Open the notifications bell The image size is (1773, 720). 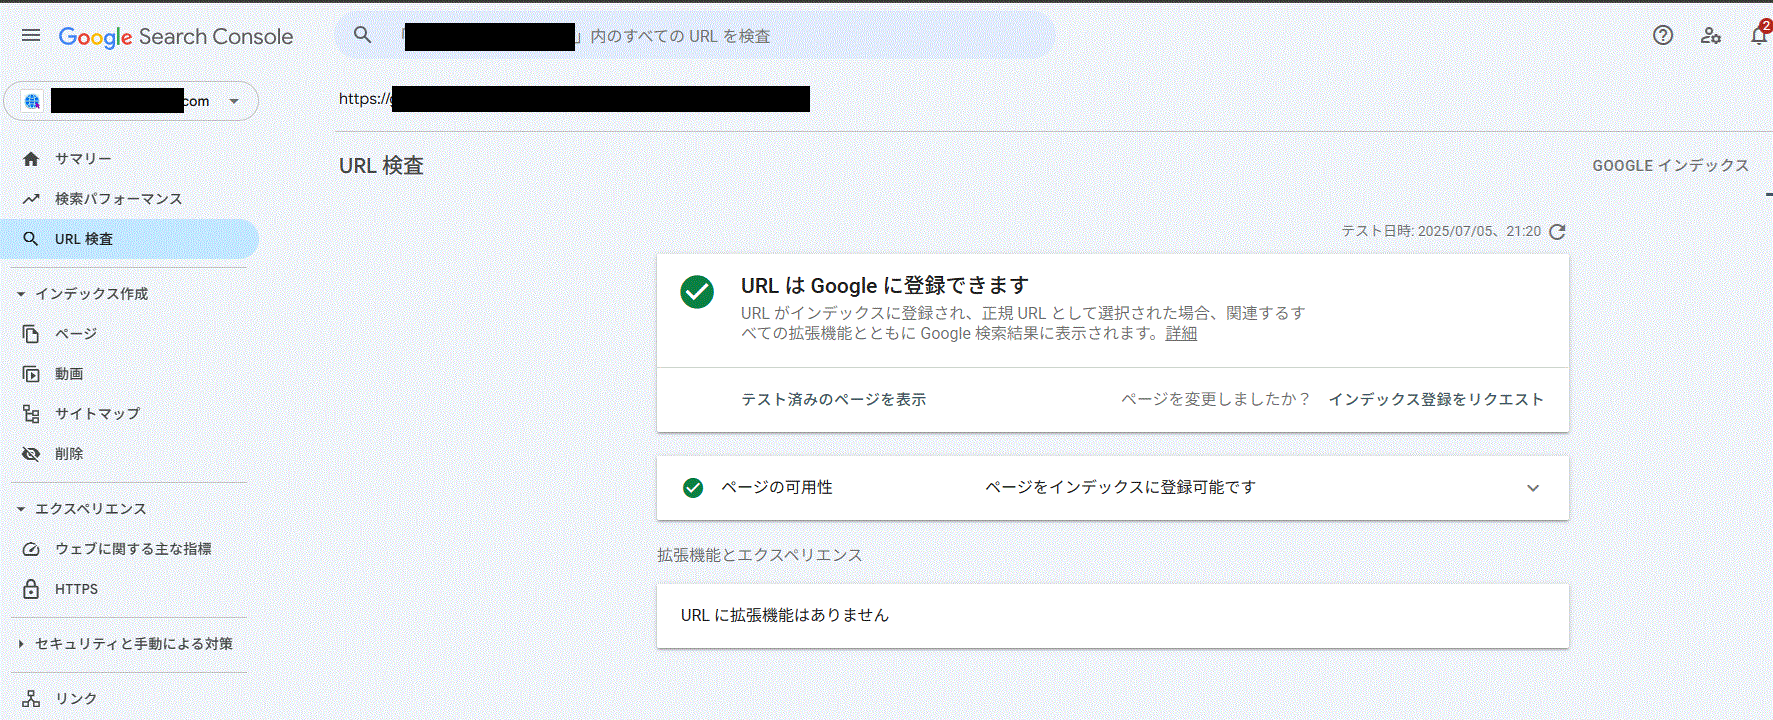pos(1759,35)
